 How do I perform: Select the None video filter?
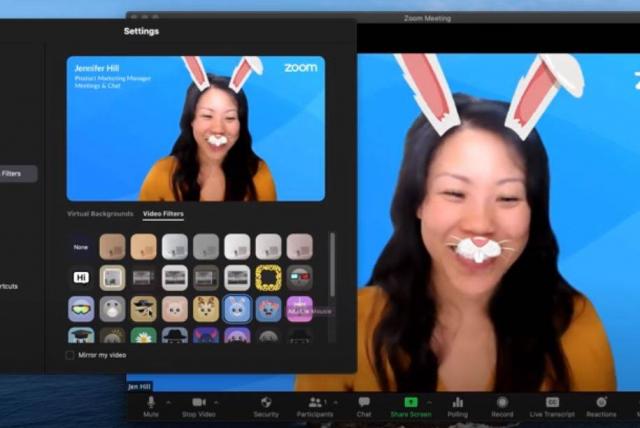[x=81, y=247]
